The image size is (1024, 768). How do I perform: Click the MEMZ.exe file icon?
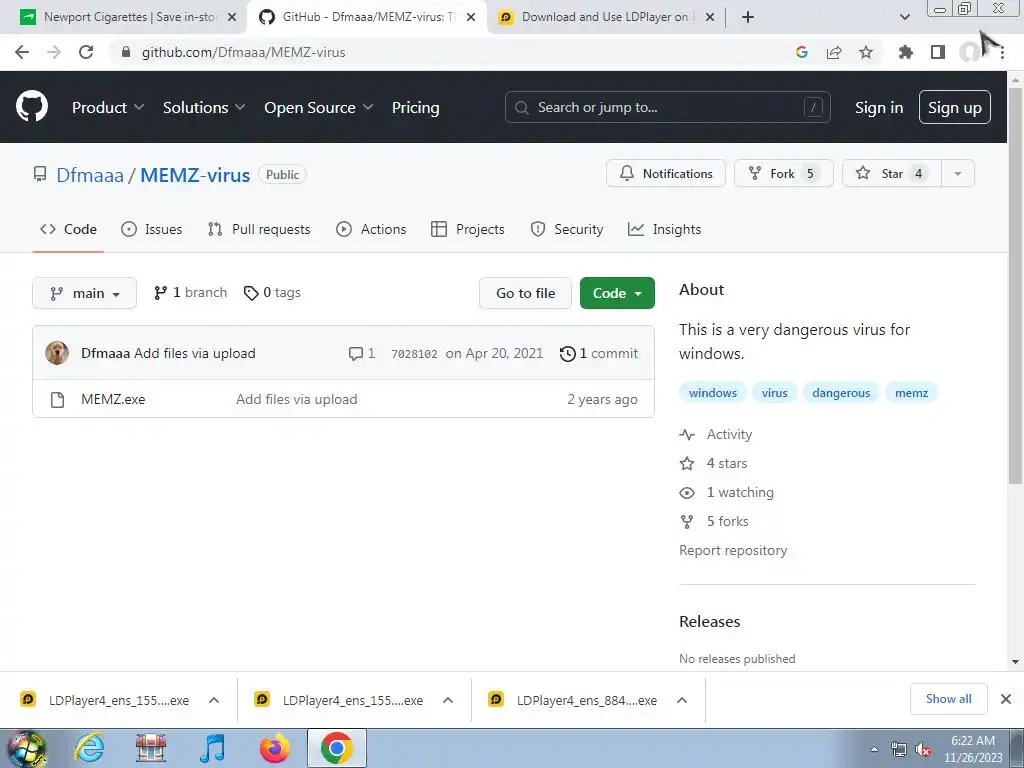(57, 399)
